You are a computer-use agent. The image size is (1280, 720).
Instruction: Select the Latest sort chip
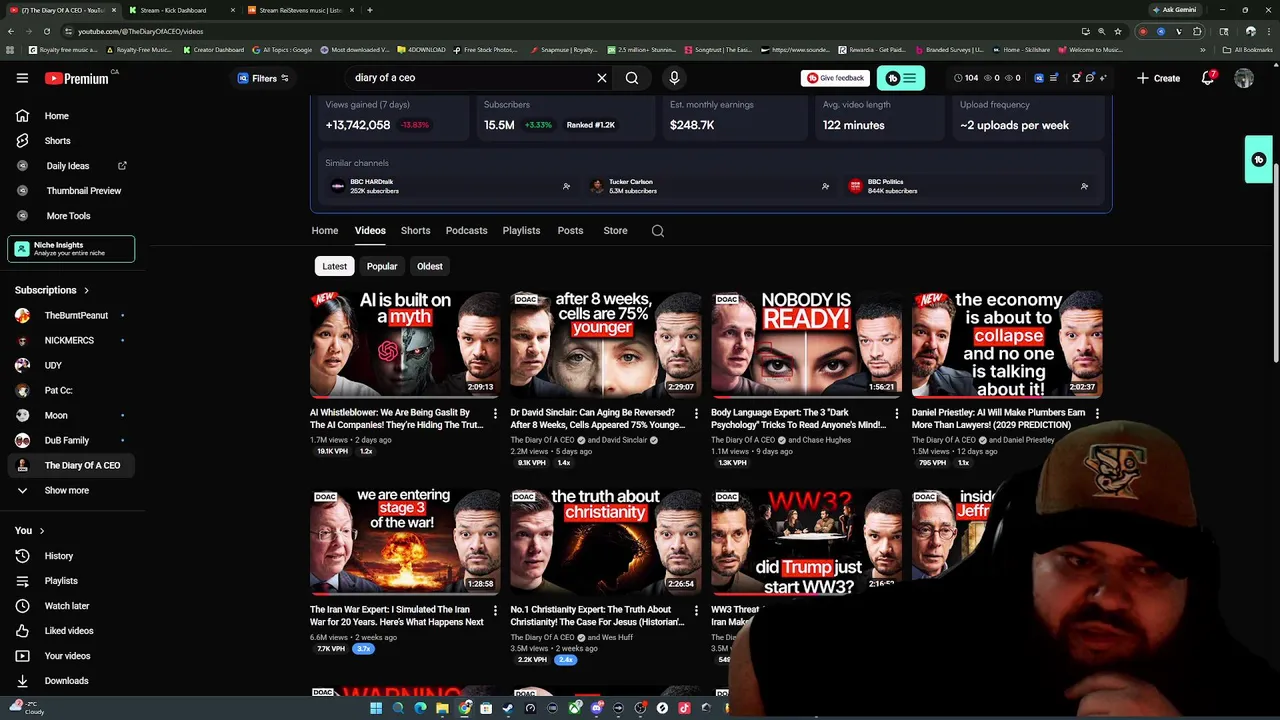click(335, 266)
